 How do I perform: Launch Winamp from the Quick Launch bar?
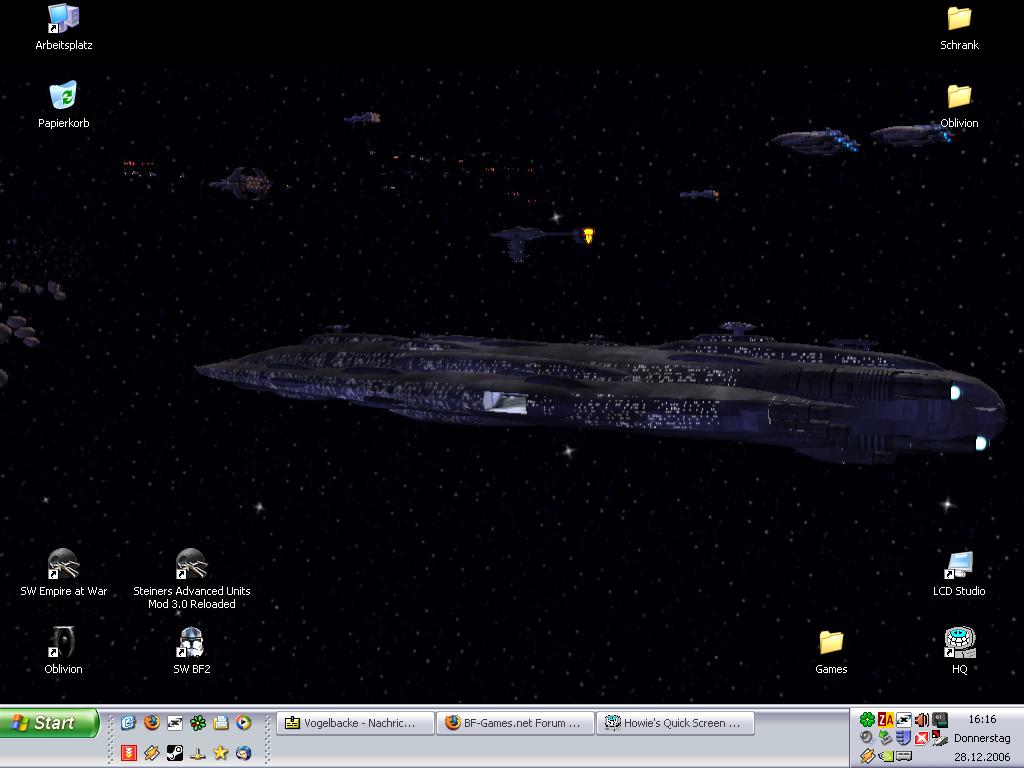coord(152,753)
